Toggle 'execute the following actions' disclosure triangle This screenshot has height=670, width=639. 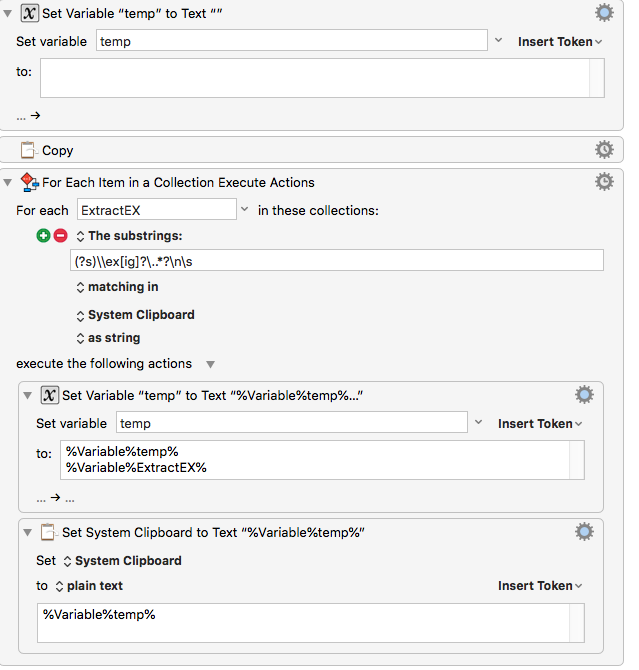coord(210,364)
